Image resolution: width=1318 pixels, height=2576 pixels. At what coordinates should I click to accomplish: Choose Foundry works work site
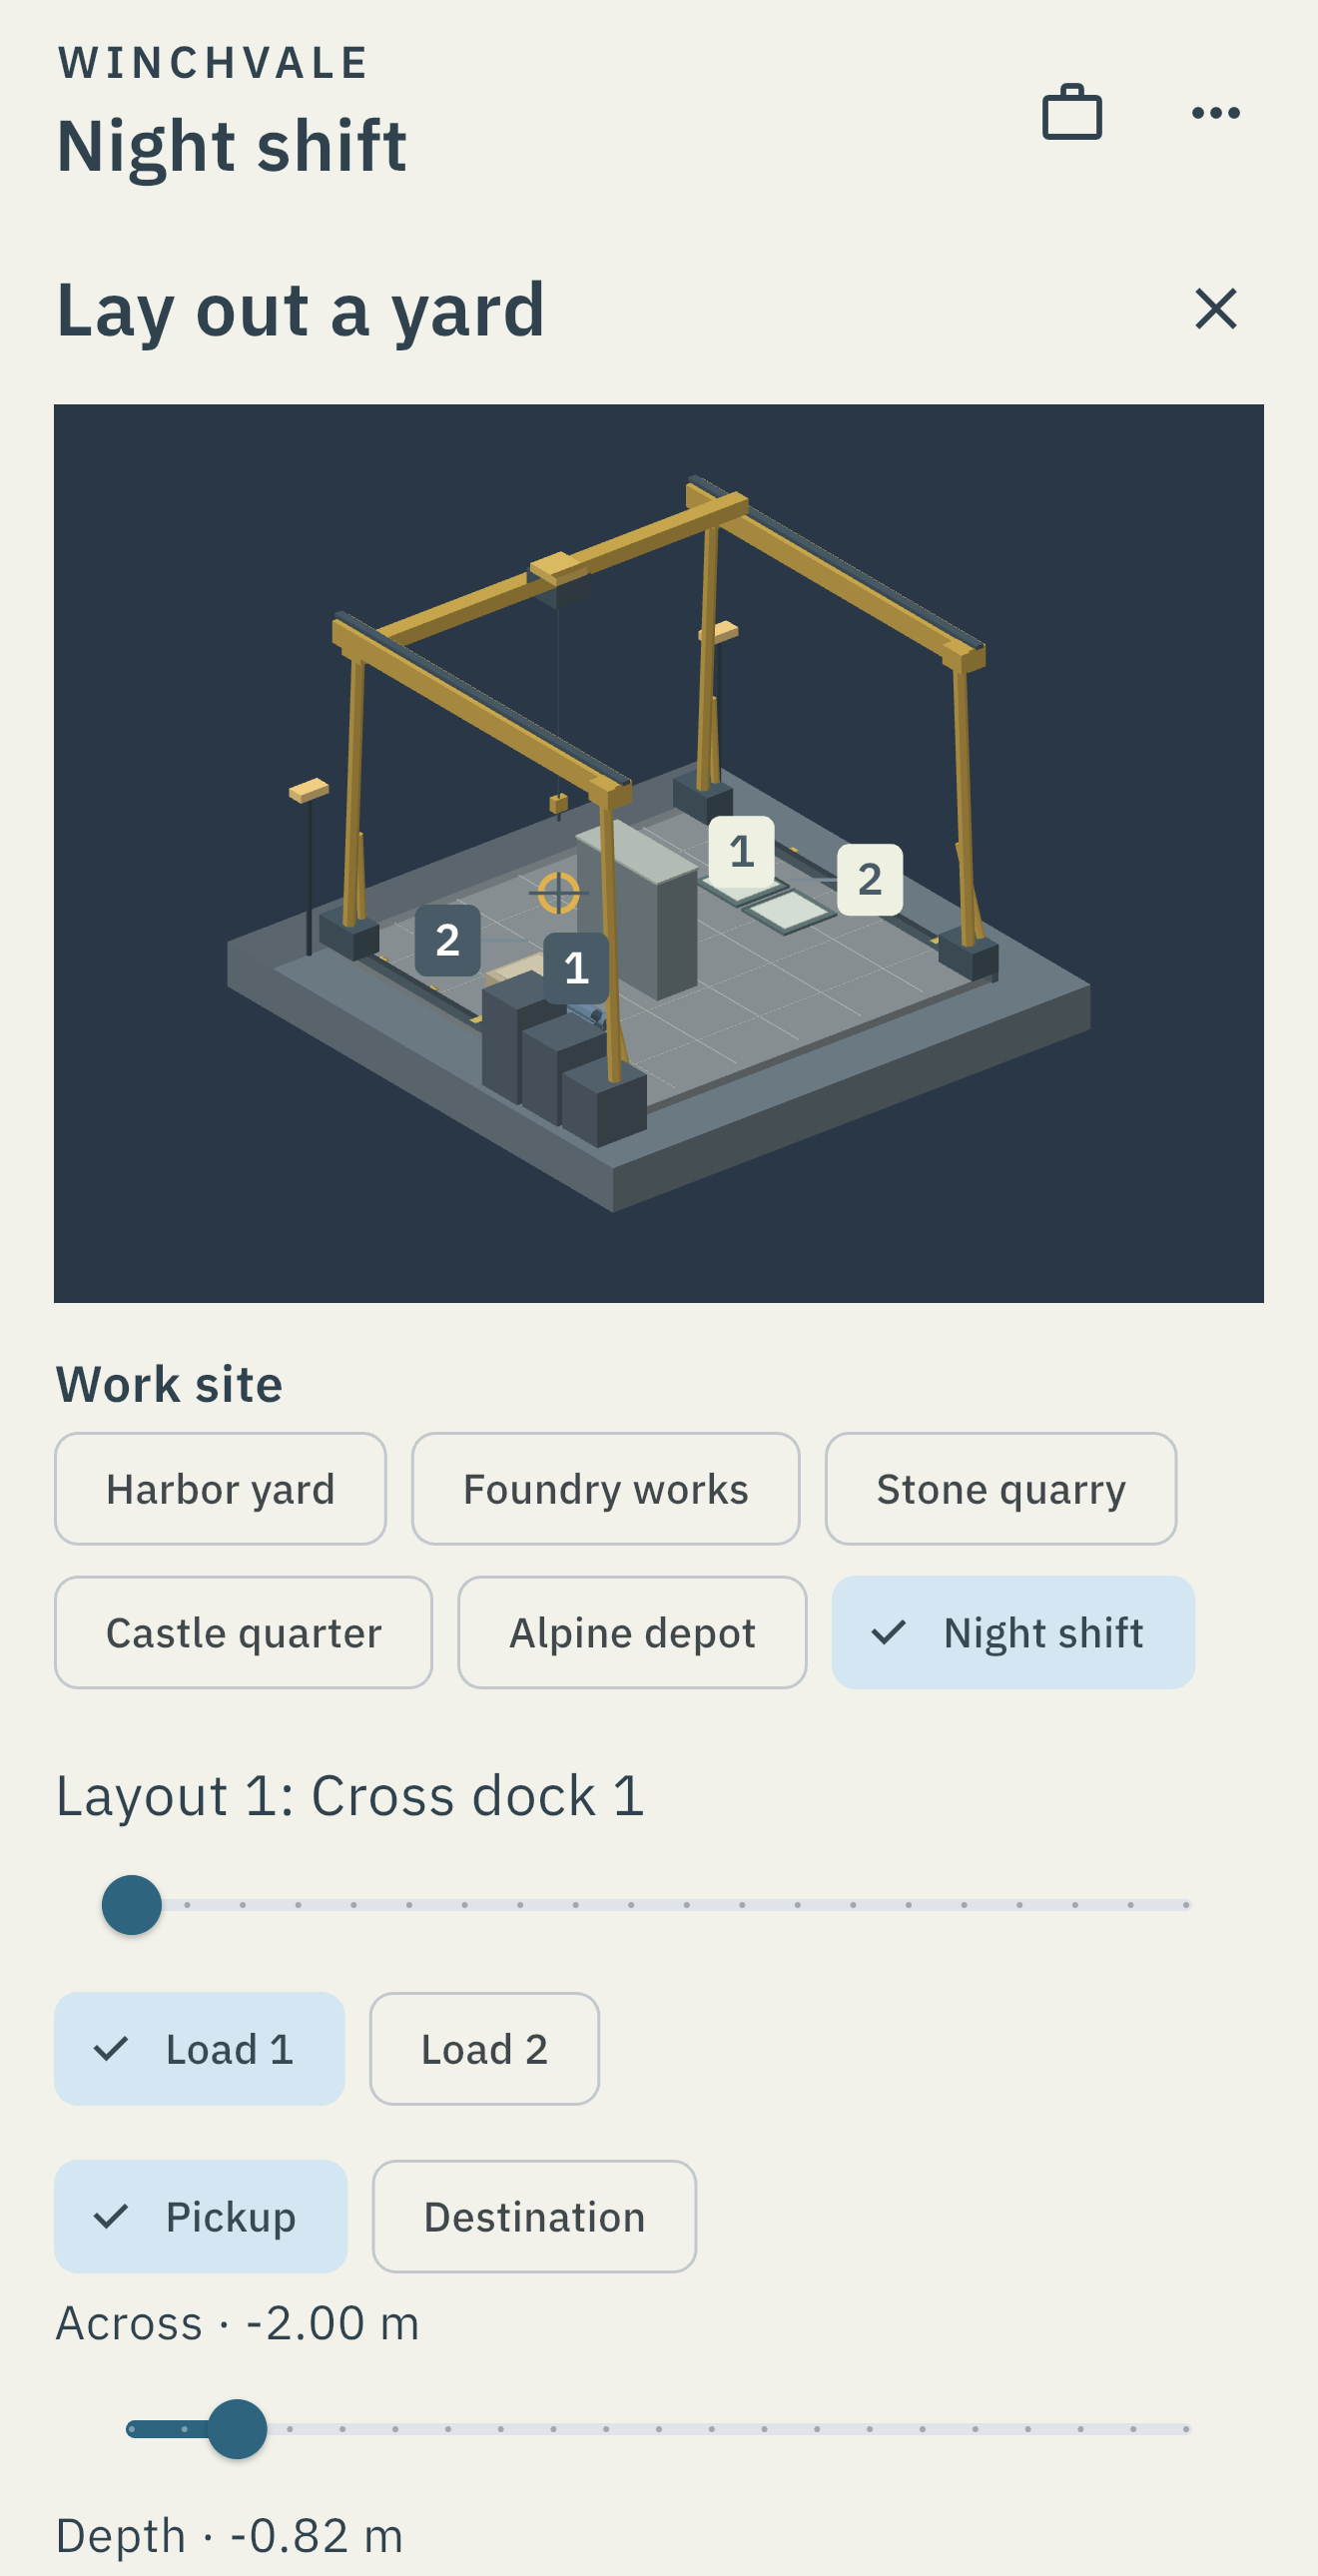coord(605,1489)
